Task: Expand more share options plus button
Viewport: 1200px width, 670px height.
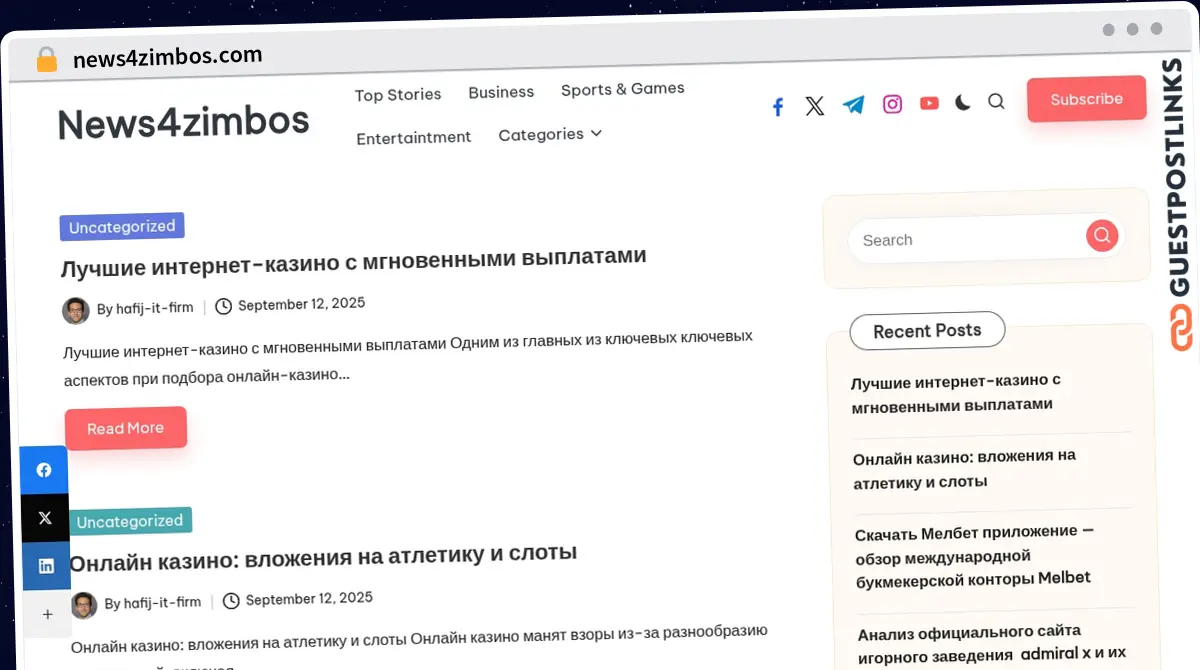Action: point(47,614)
